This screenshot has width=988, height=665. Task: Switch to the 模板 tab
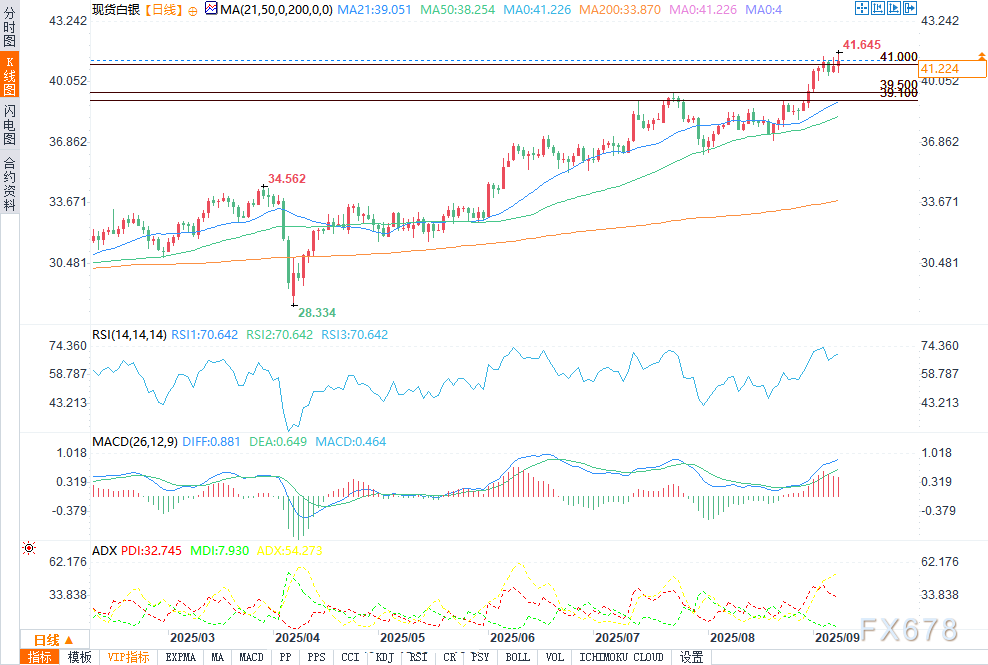[79, 657]
